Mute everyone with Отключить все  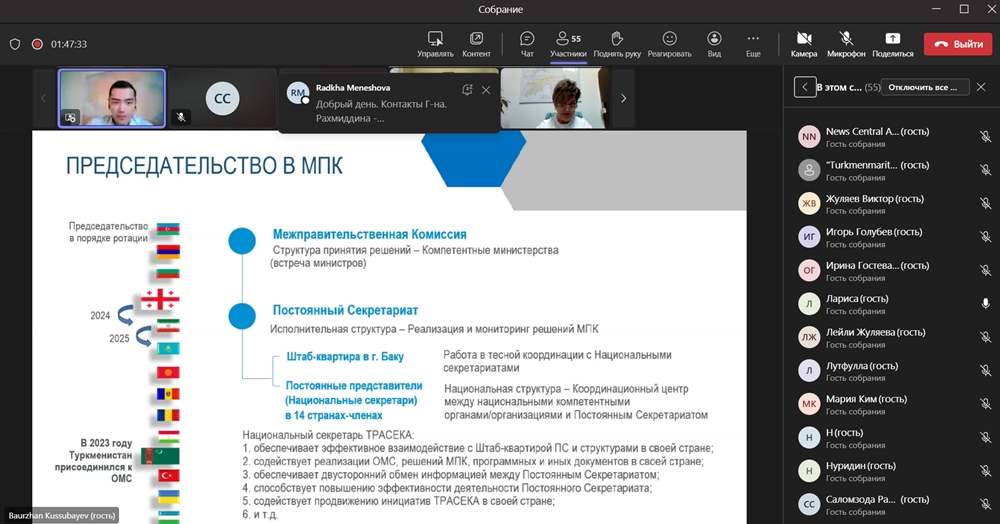click(x=925, y=87)
